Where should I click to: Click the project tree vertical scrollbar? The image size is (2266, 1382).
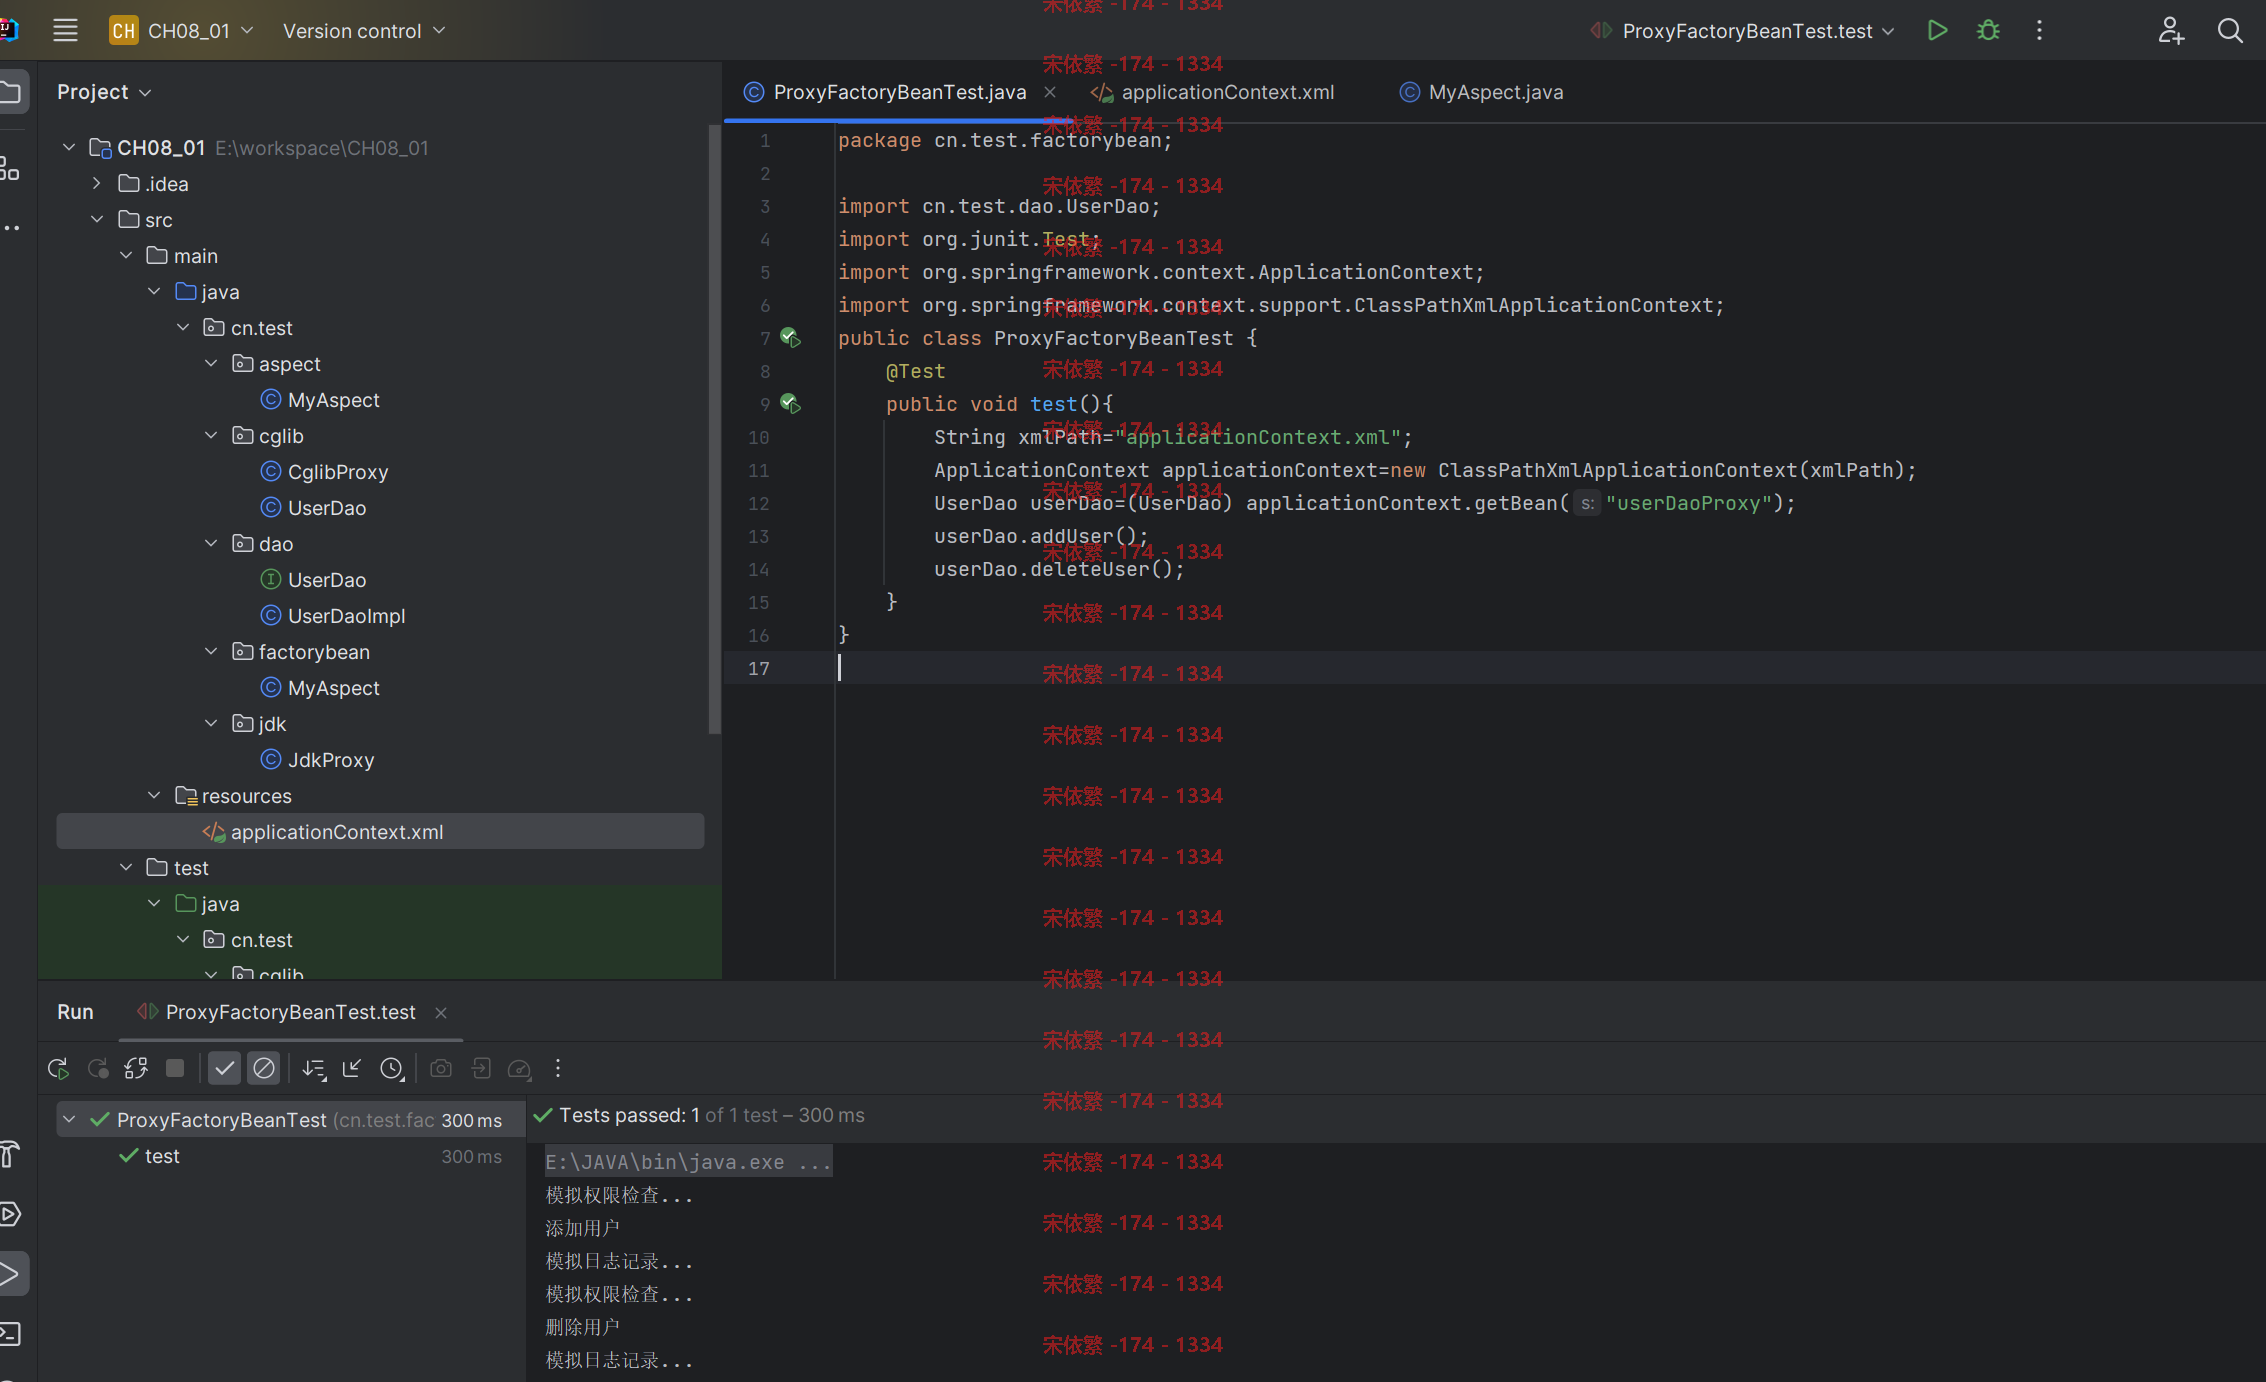pos(714,430)
